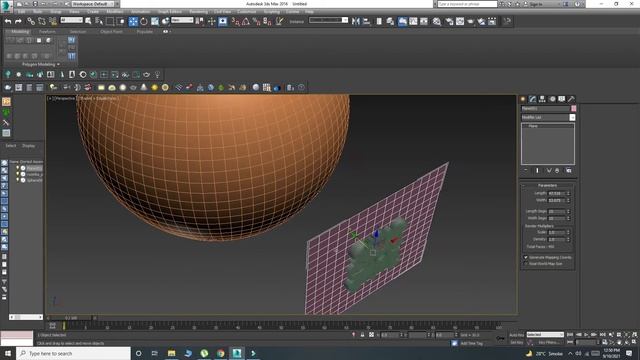Open the reference coordinate system View dropdown

(x=182, y=20)
